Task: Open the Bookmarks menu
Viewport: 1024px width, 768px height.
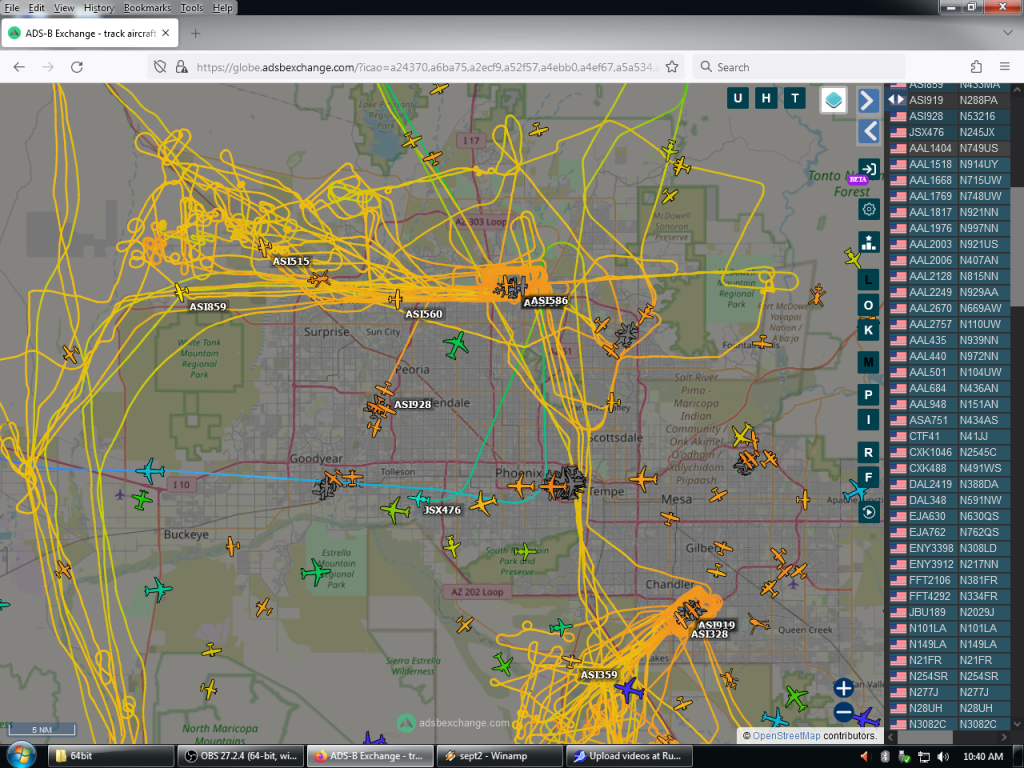Action: [x=147, y=8]
